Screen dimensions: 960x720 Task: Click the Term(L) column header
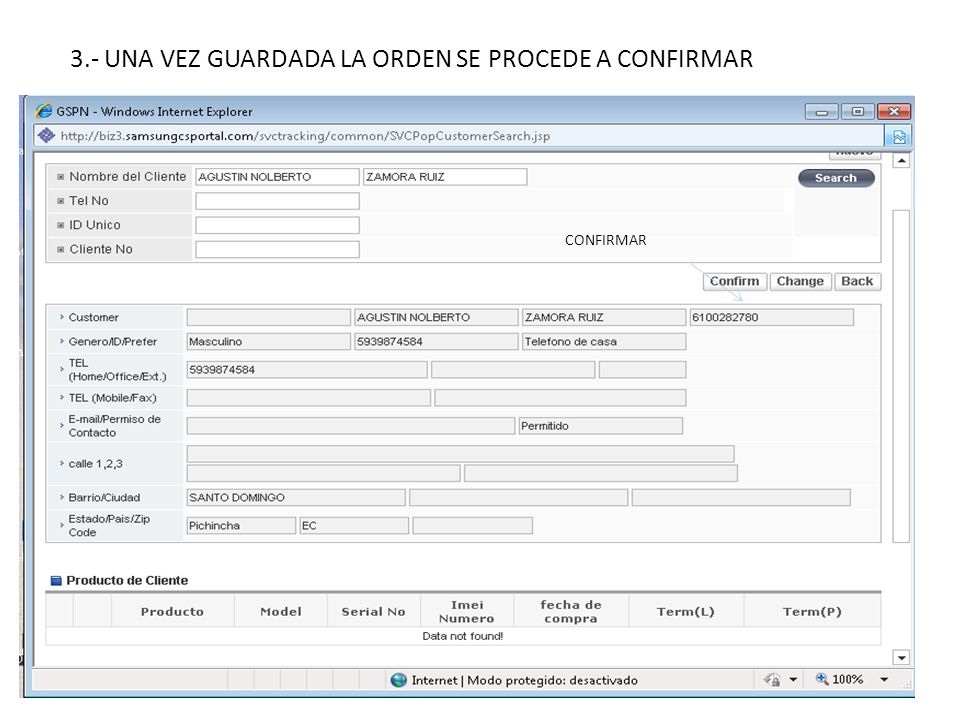686,611
